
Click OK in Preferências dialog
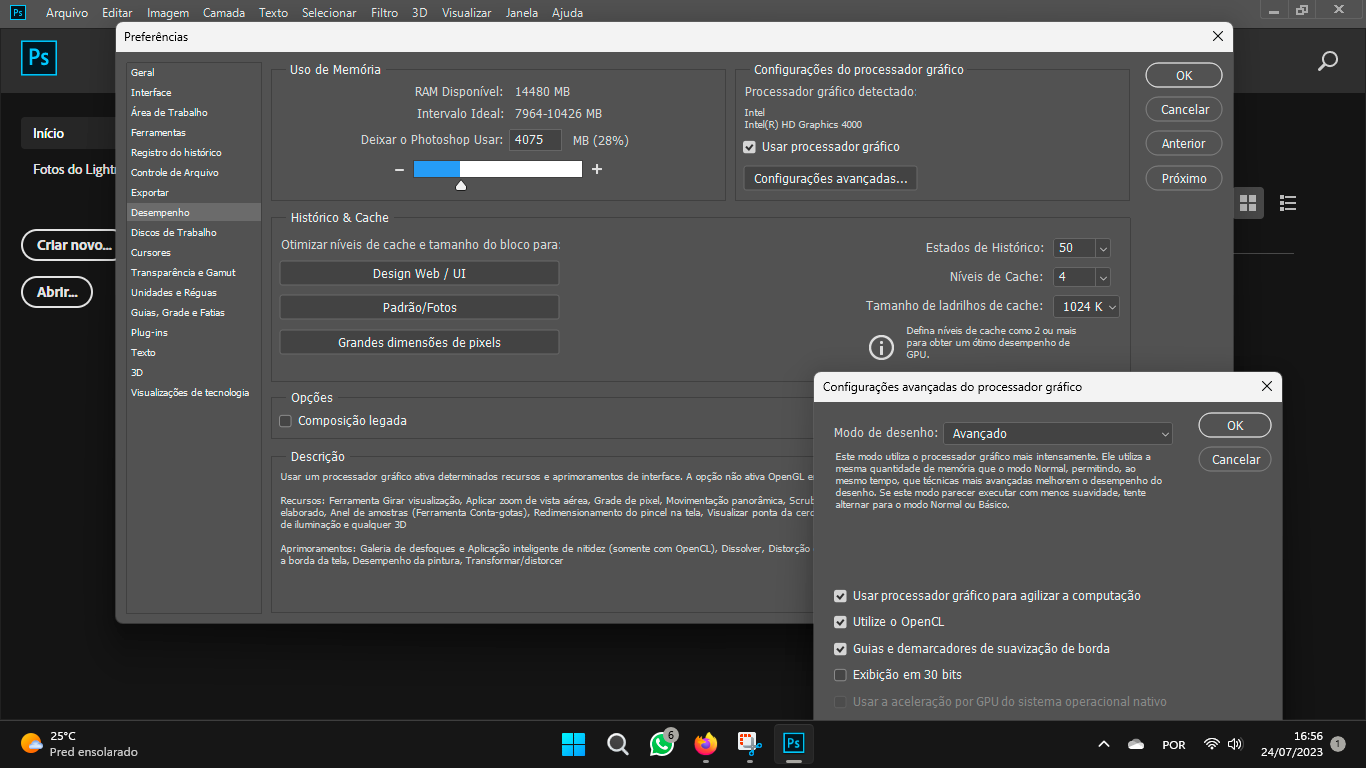point(1184,75)
